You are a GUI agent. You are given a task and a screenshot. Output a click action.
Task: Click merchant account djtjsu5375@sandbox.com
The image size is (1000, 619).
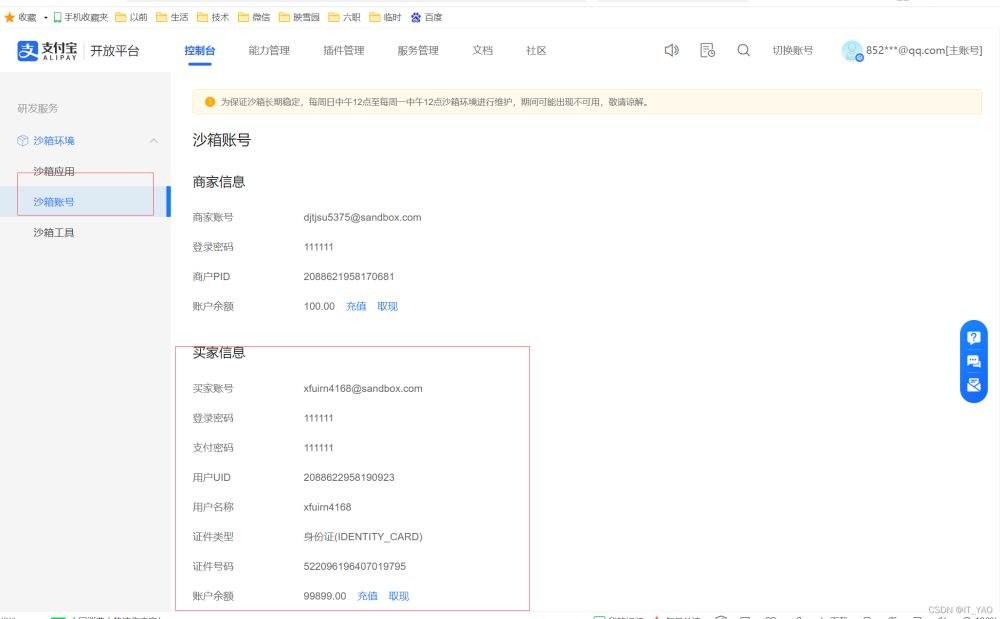pyautogui.click(x=362, y=217)
